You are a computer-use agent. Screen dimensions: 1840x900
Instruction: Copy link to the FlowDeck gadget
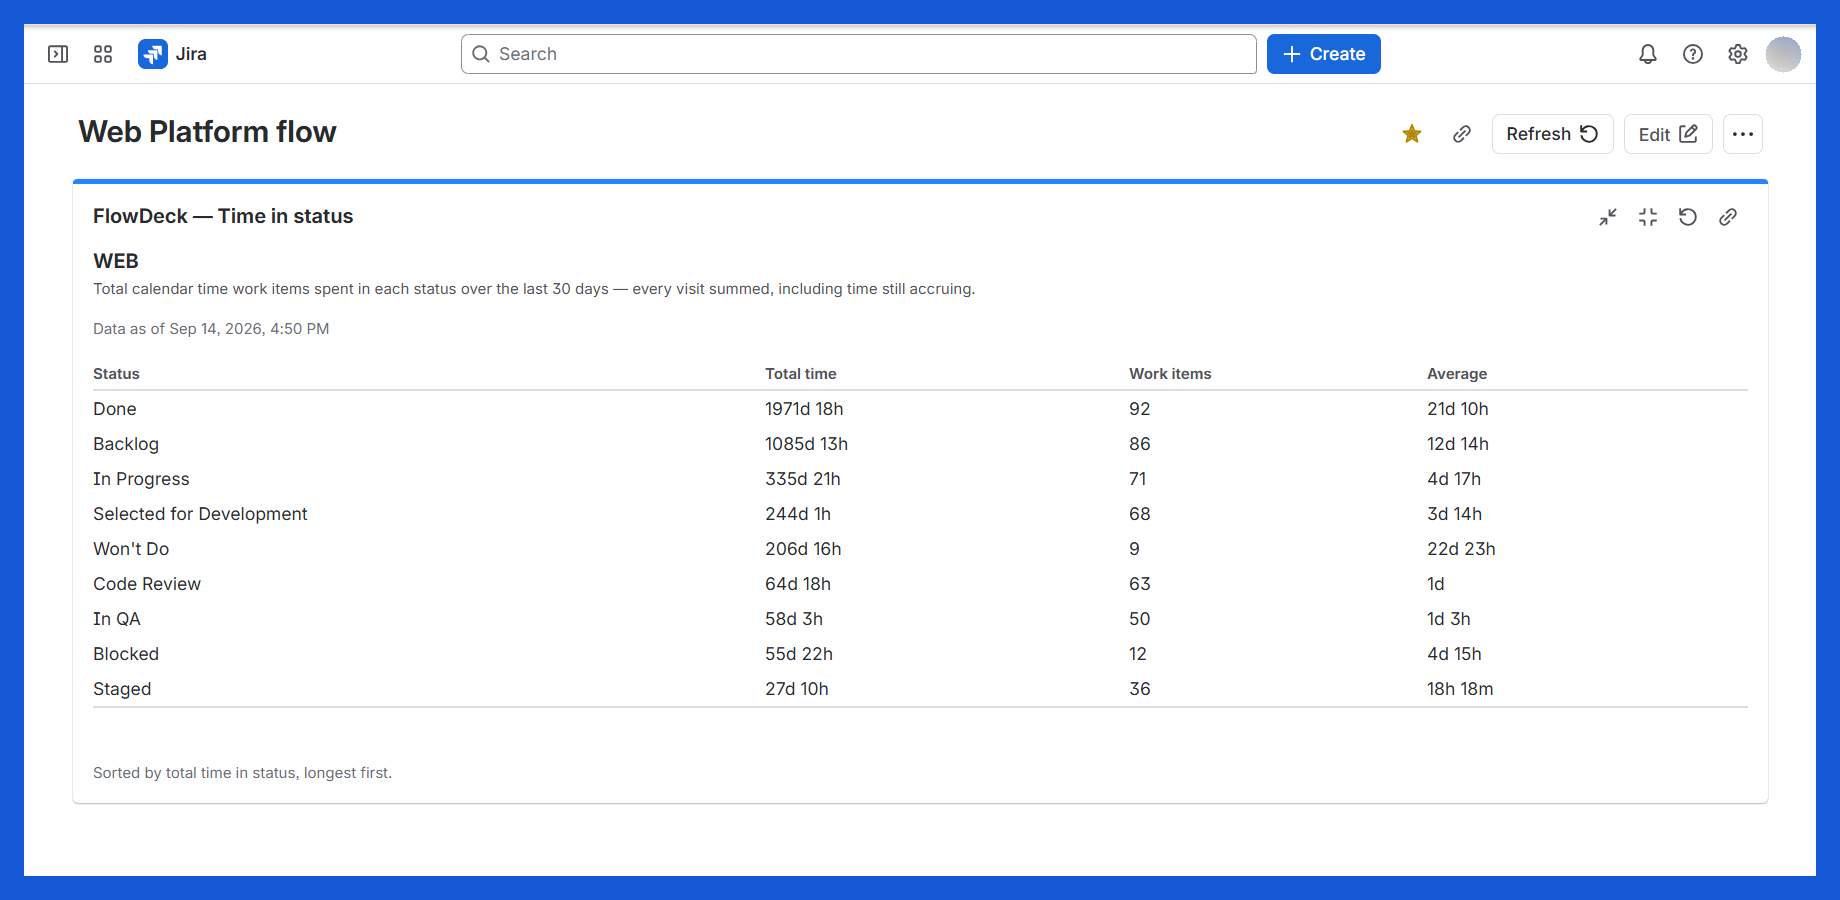tap(1728, 217)
